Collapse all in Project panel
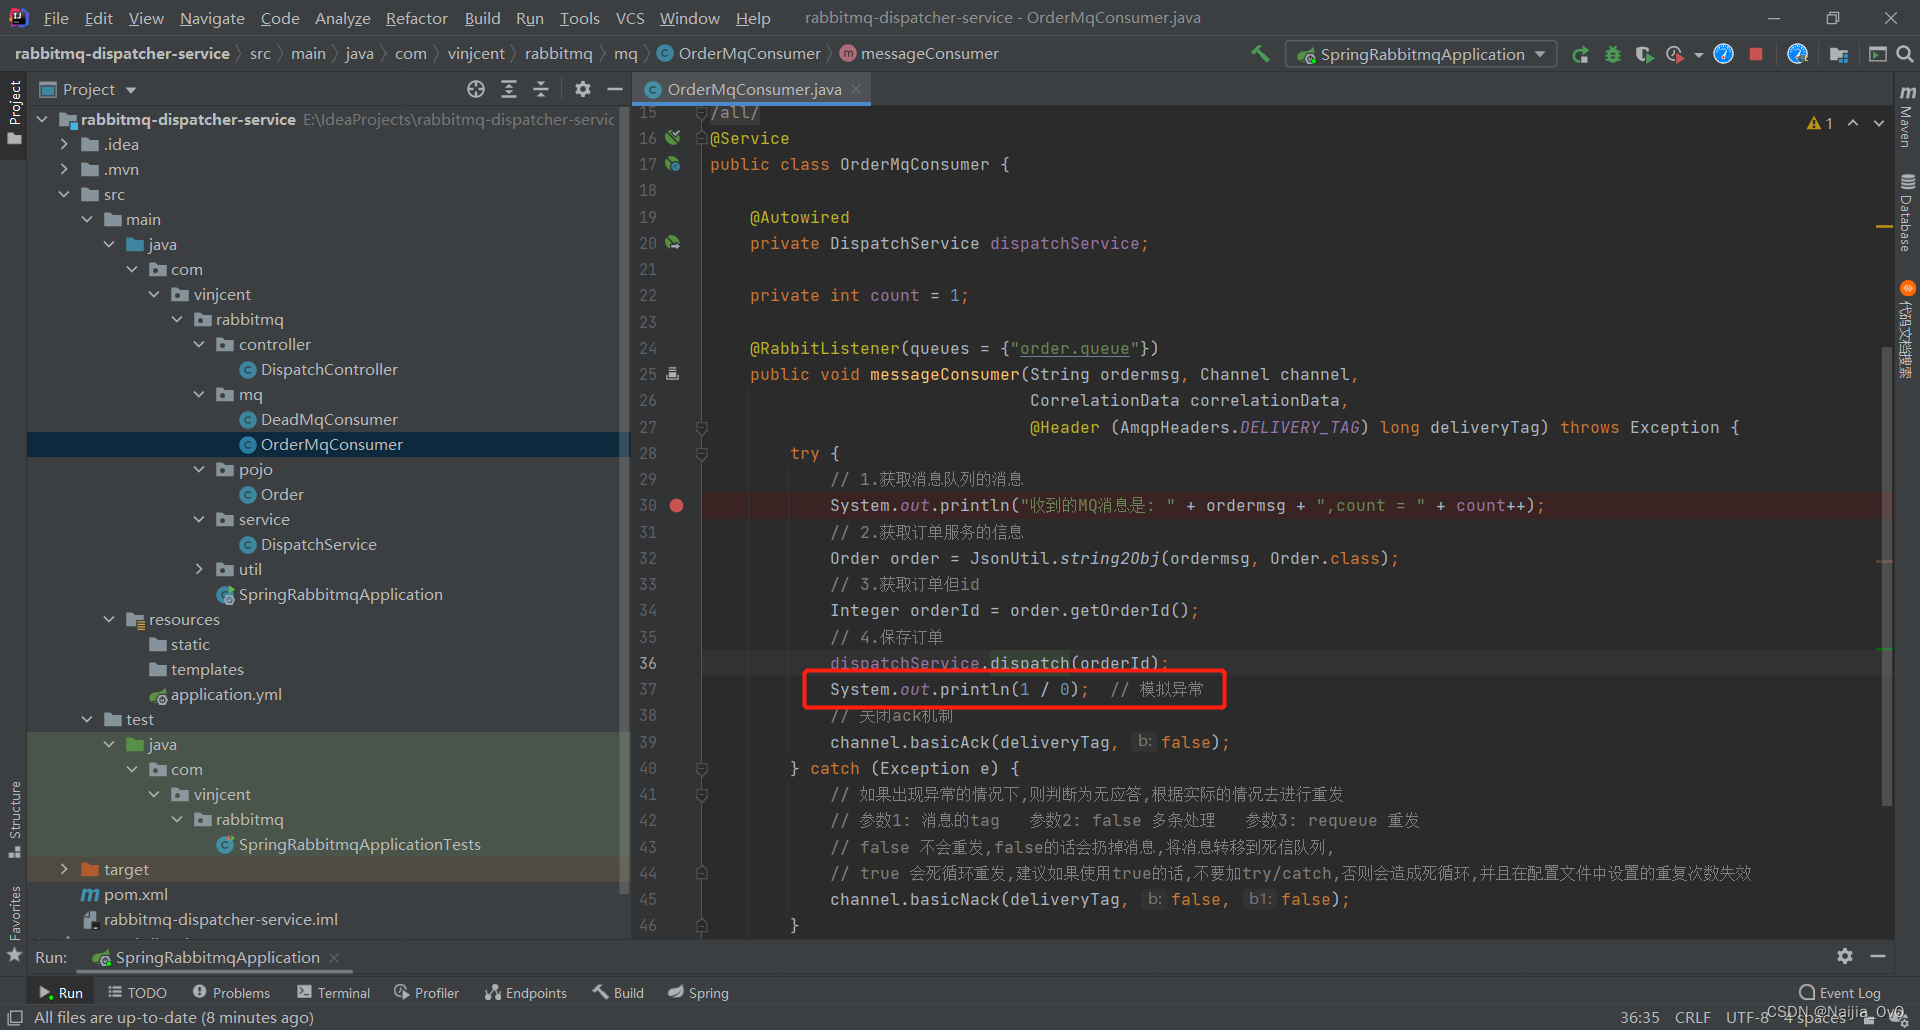 pyautogui.click(x=541, y=89)
